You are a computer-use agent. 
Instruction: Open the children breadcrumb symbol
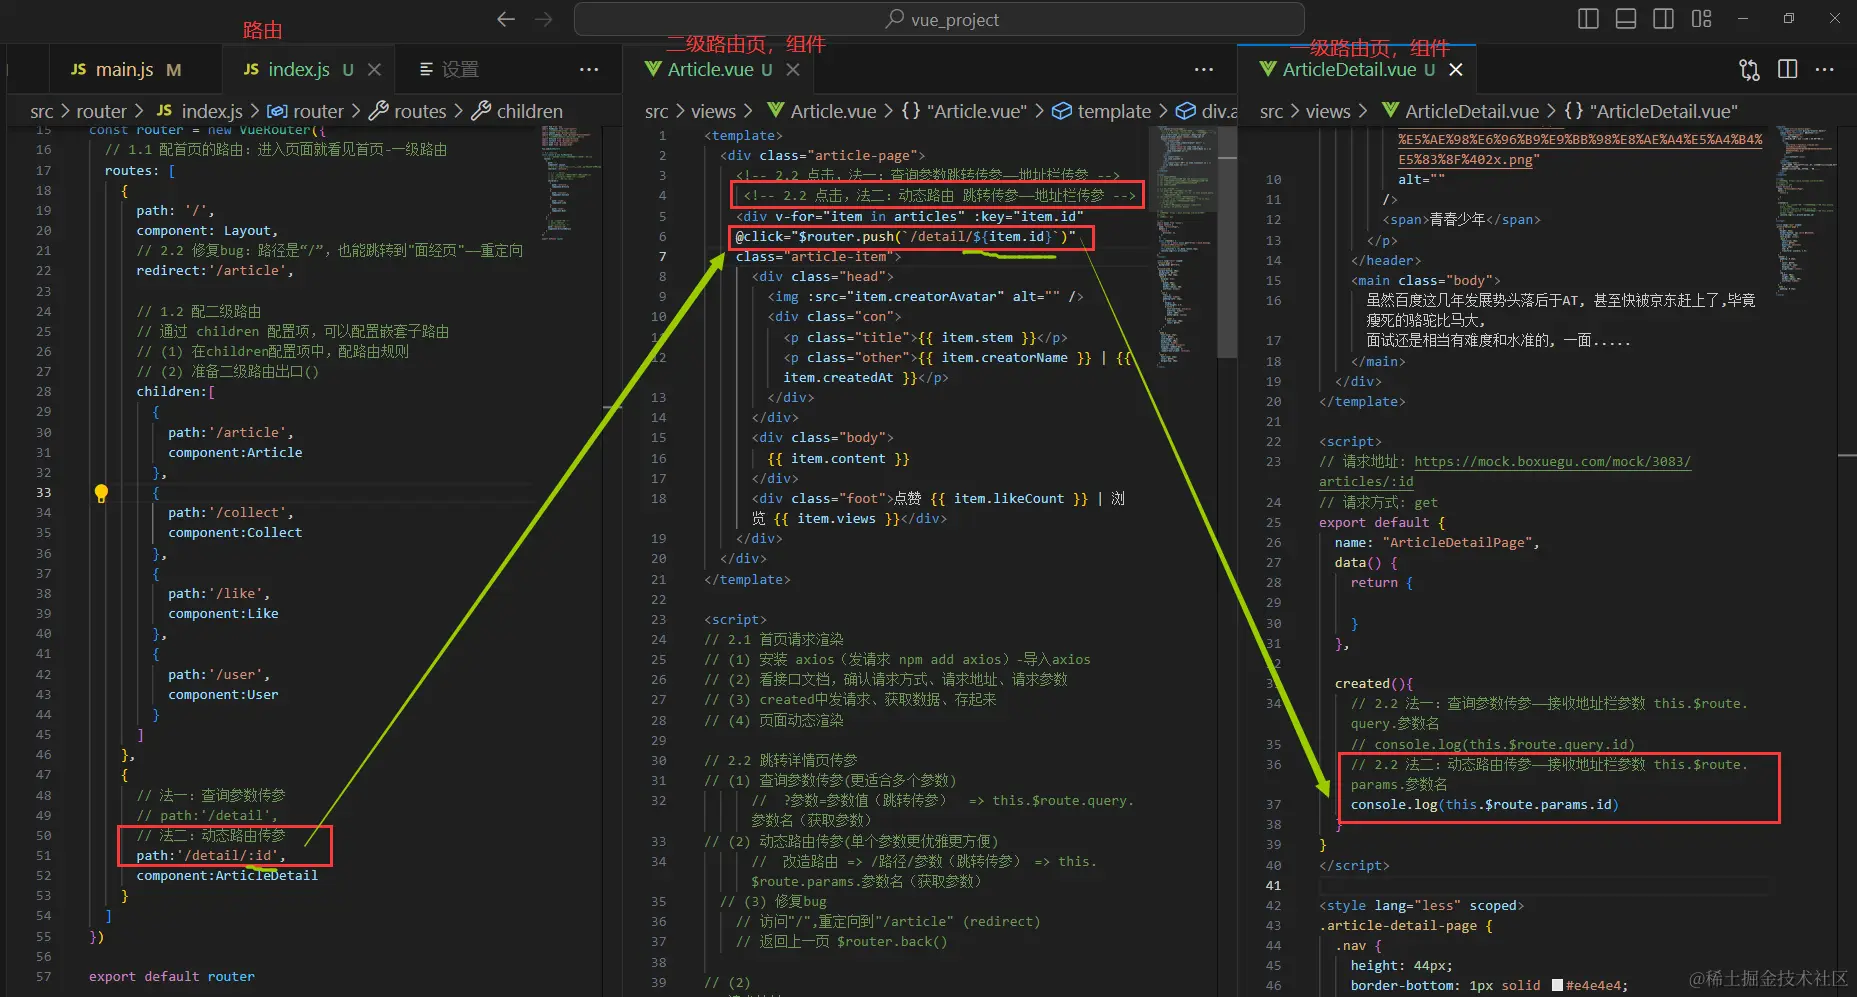530,111
